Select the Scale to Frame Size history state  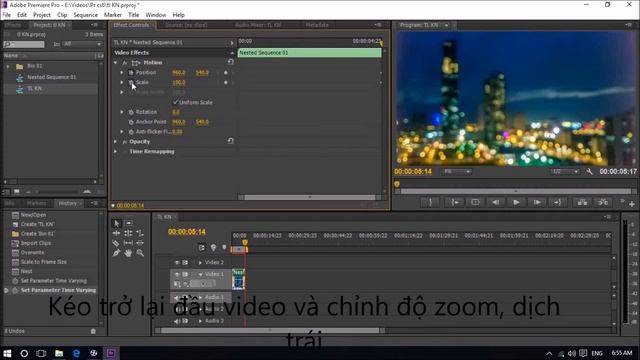point(44,262)
